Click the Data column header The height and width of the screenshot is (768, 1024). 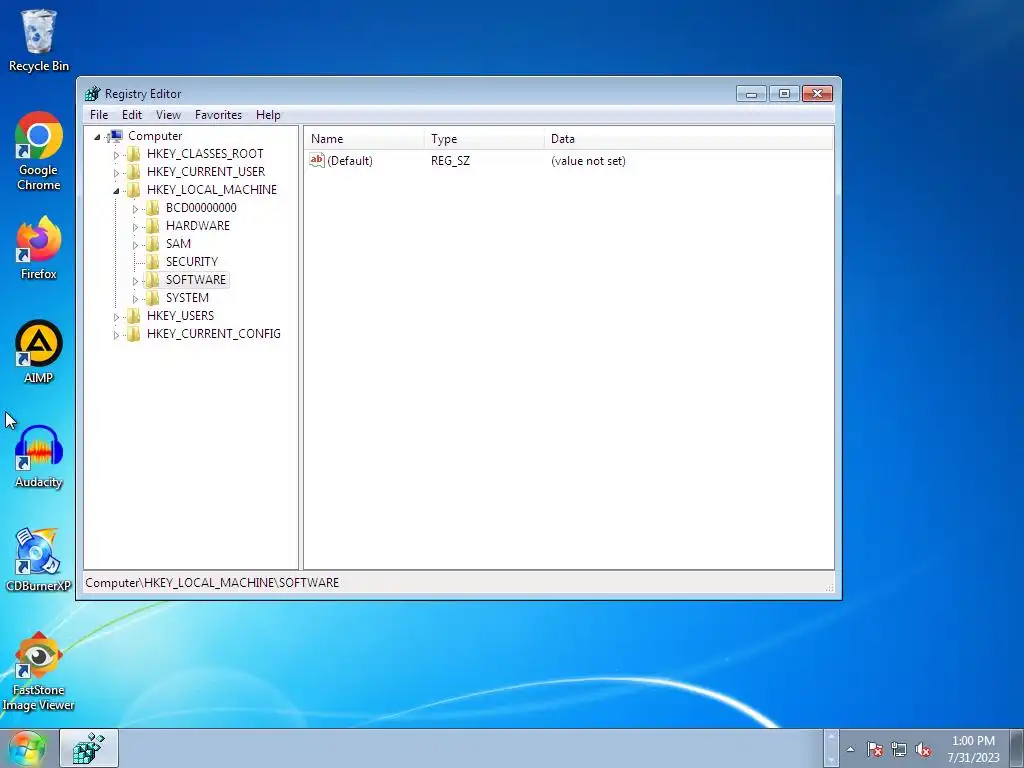click(688, 138)
